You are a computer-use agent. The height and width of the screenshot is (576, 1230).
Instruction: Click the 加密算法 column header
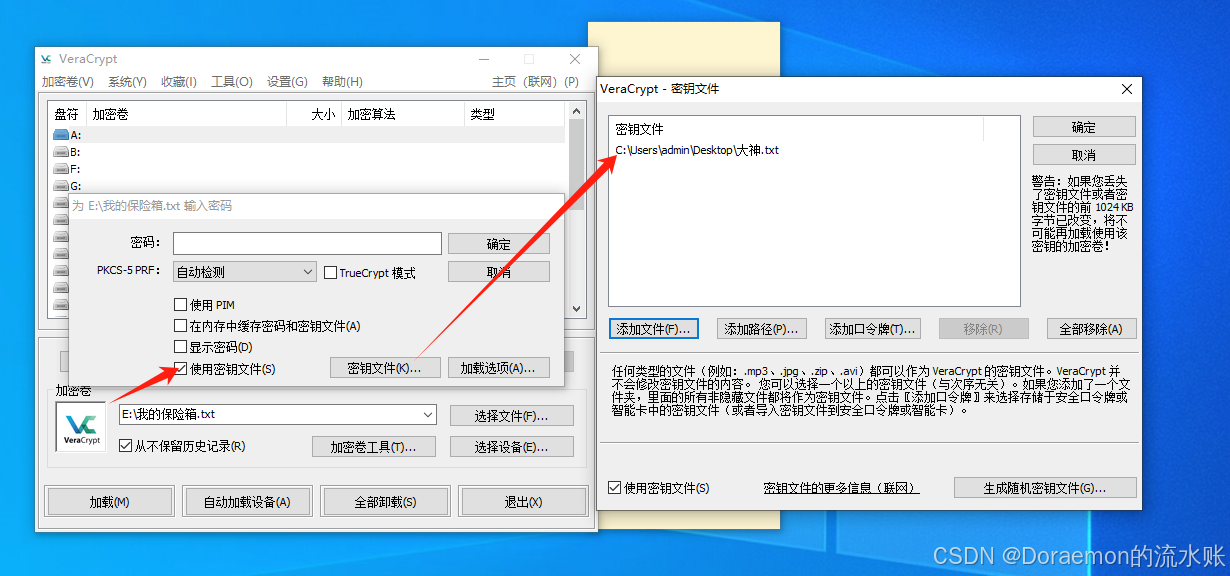tap(404, 114)
